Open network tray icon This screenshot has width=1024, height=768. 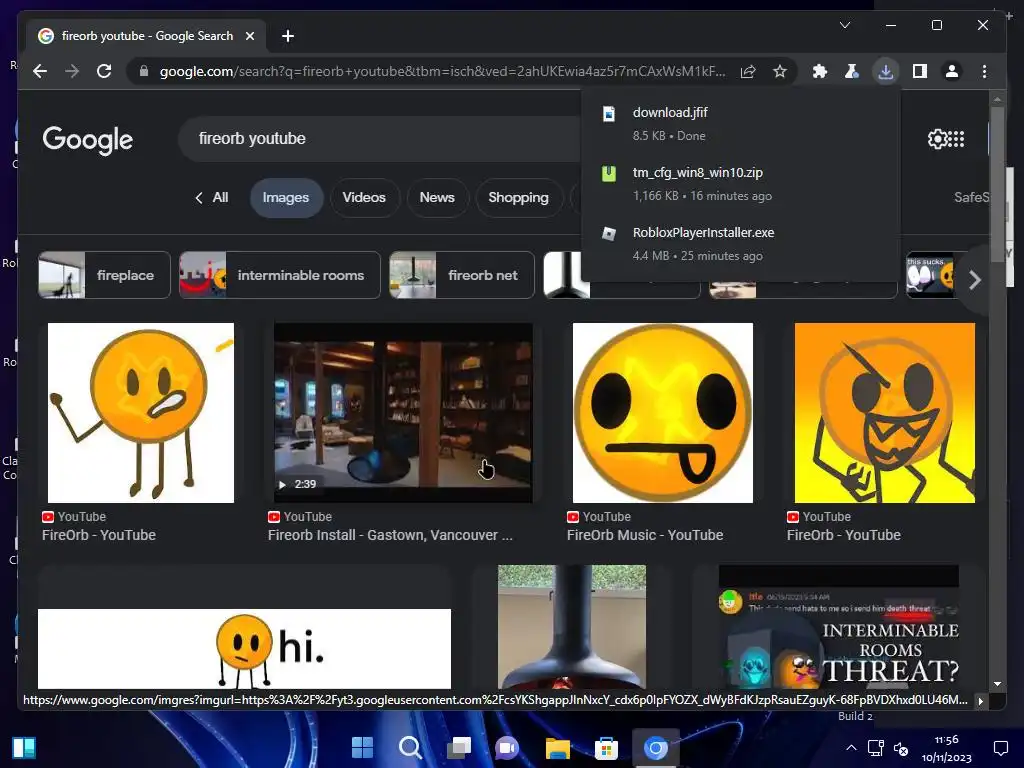click(x=876, y=748)
